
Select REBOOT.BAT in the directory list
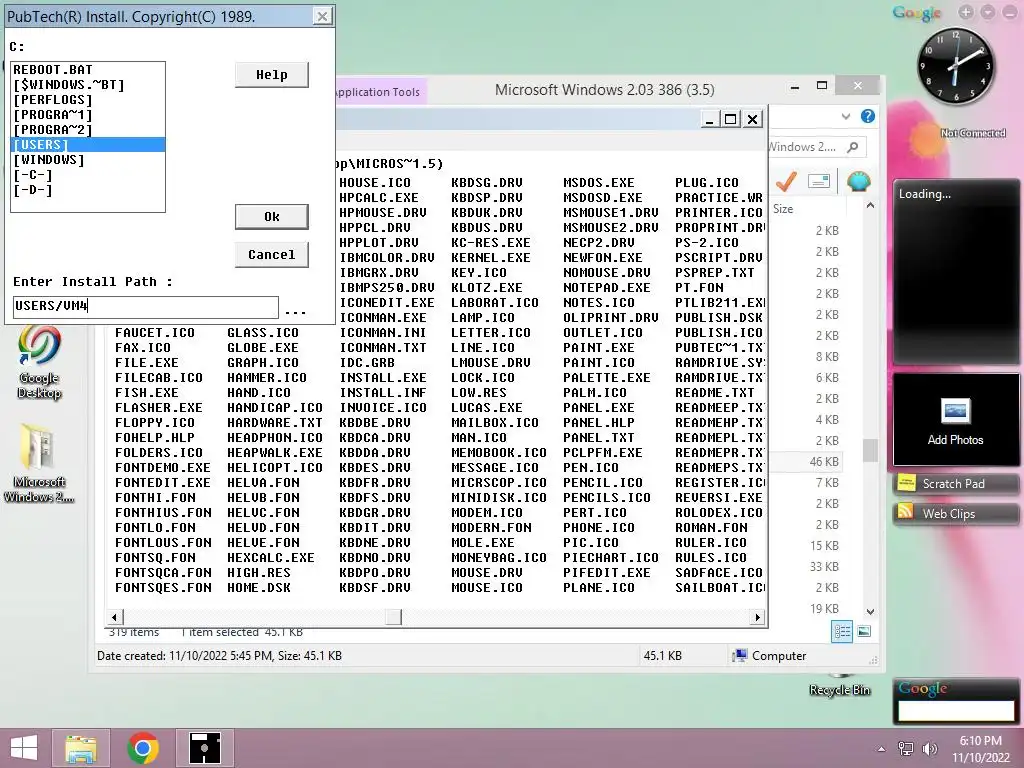88,69
